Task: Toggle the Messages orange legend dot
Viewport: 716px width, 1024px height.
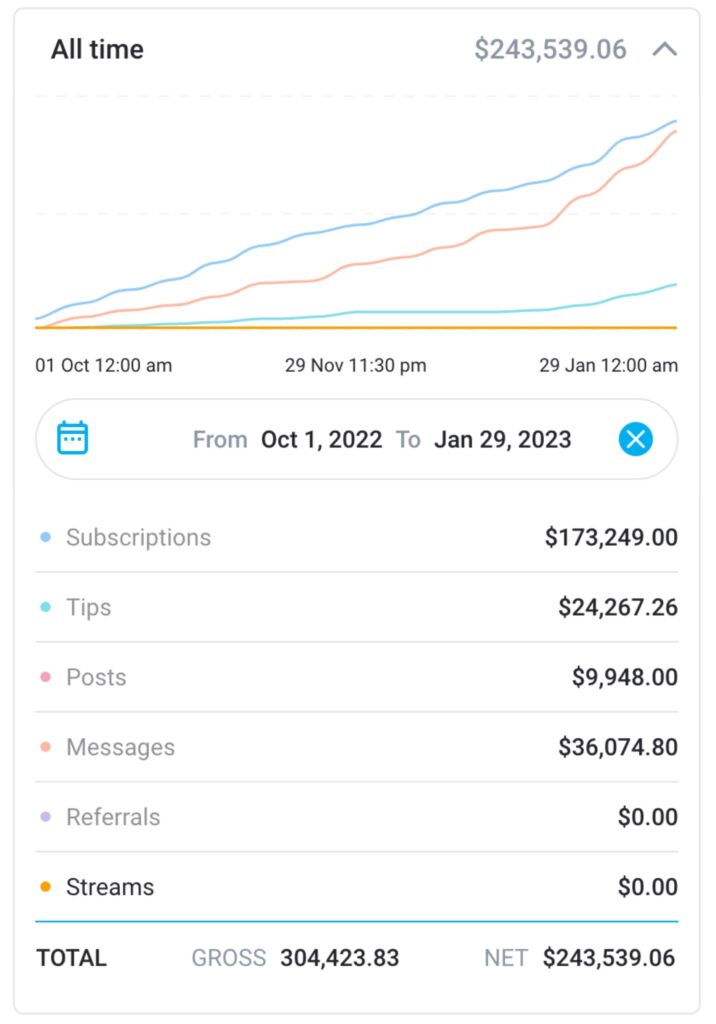Action: [46, 747]
